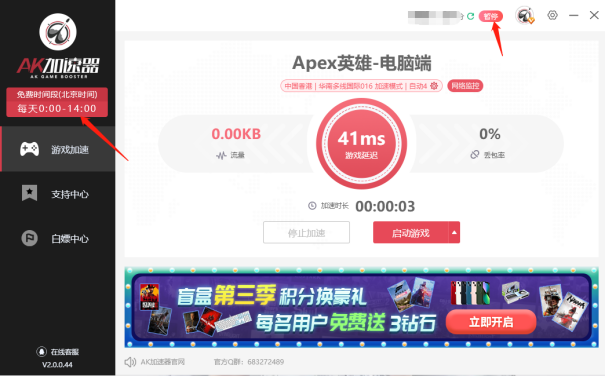This screenshot has height=376, width=605.
Task: Open the 游戏加速 sidebar section
Action: click(58, 149)
